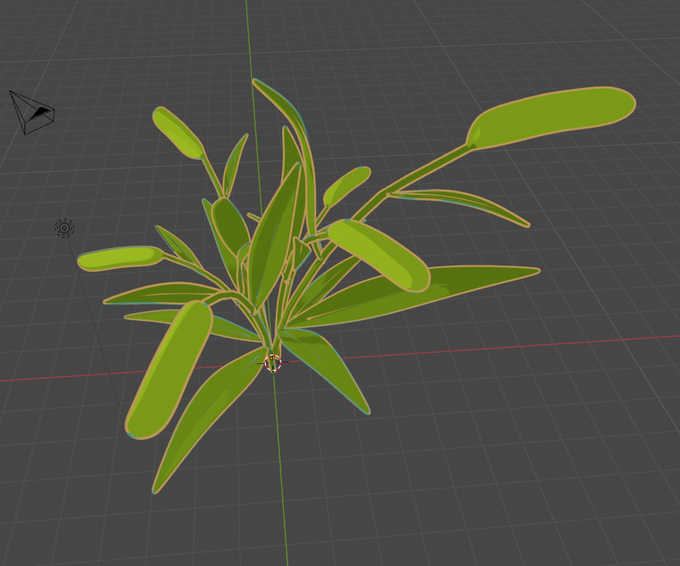Click the 3D cursor at the plant base
The width and height of the screenshot is (680, 566).
tap(273, 363)
